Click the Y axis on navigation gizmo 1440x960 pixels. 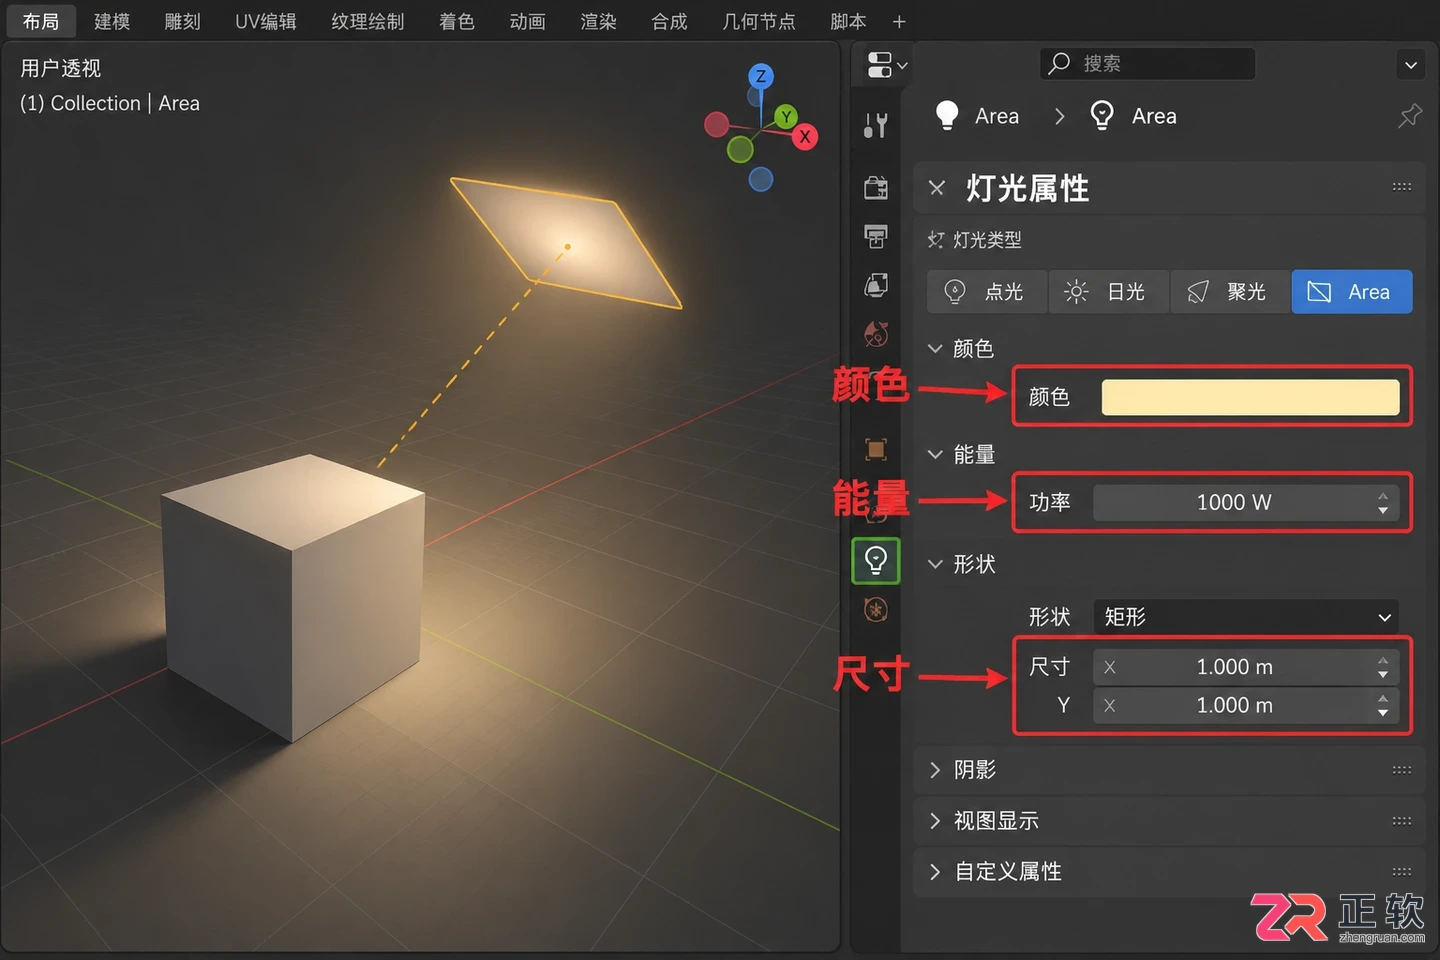pos(786,117)
